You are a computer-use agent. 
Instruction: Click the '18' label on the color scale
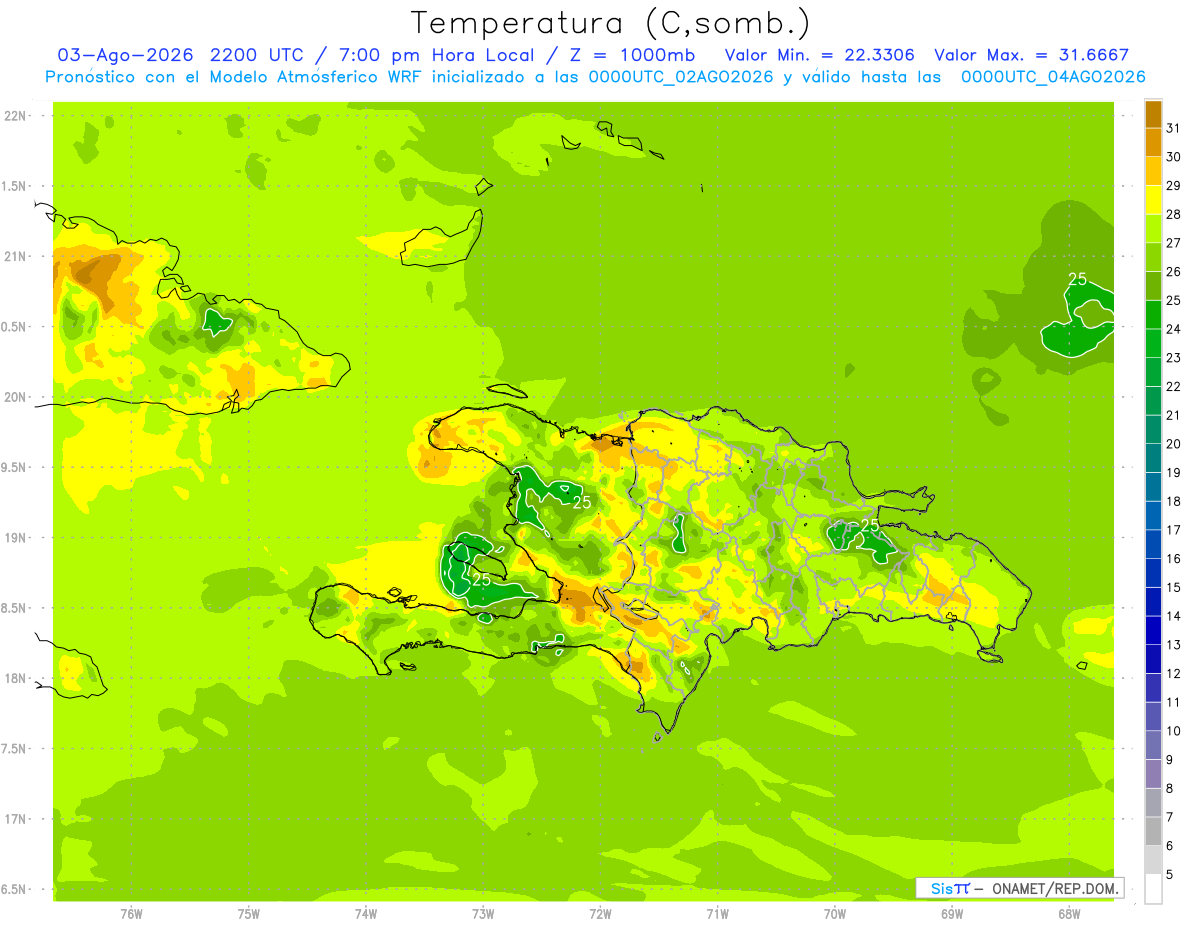tap(1174, 501)
